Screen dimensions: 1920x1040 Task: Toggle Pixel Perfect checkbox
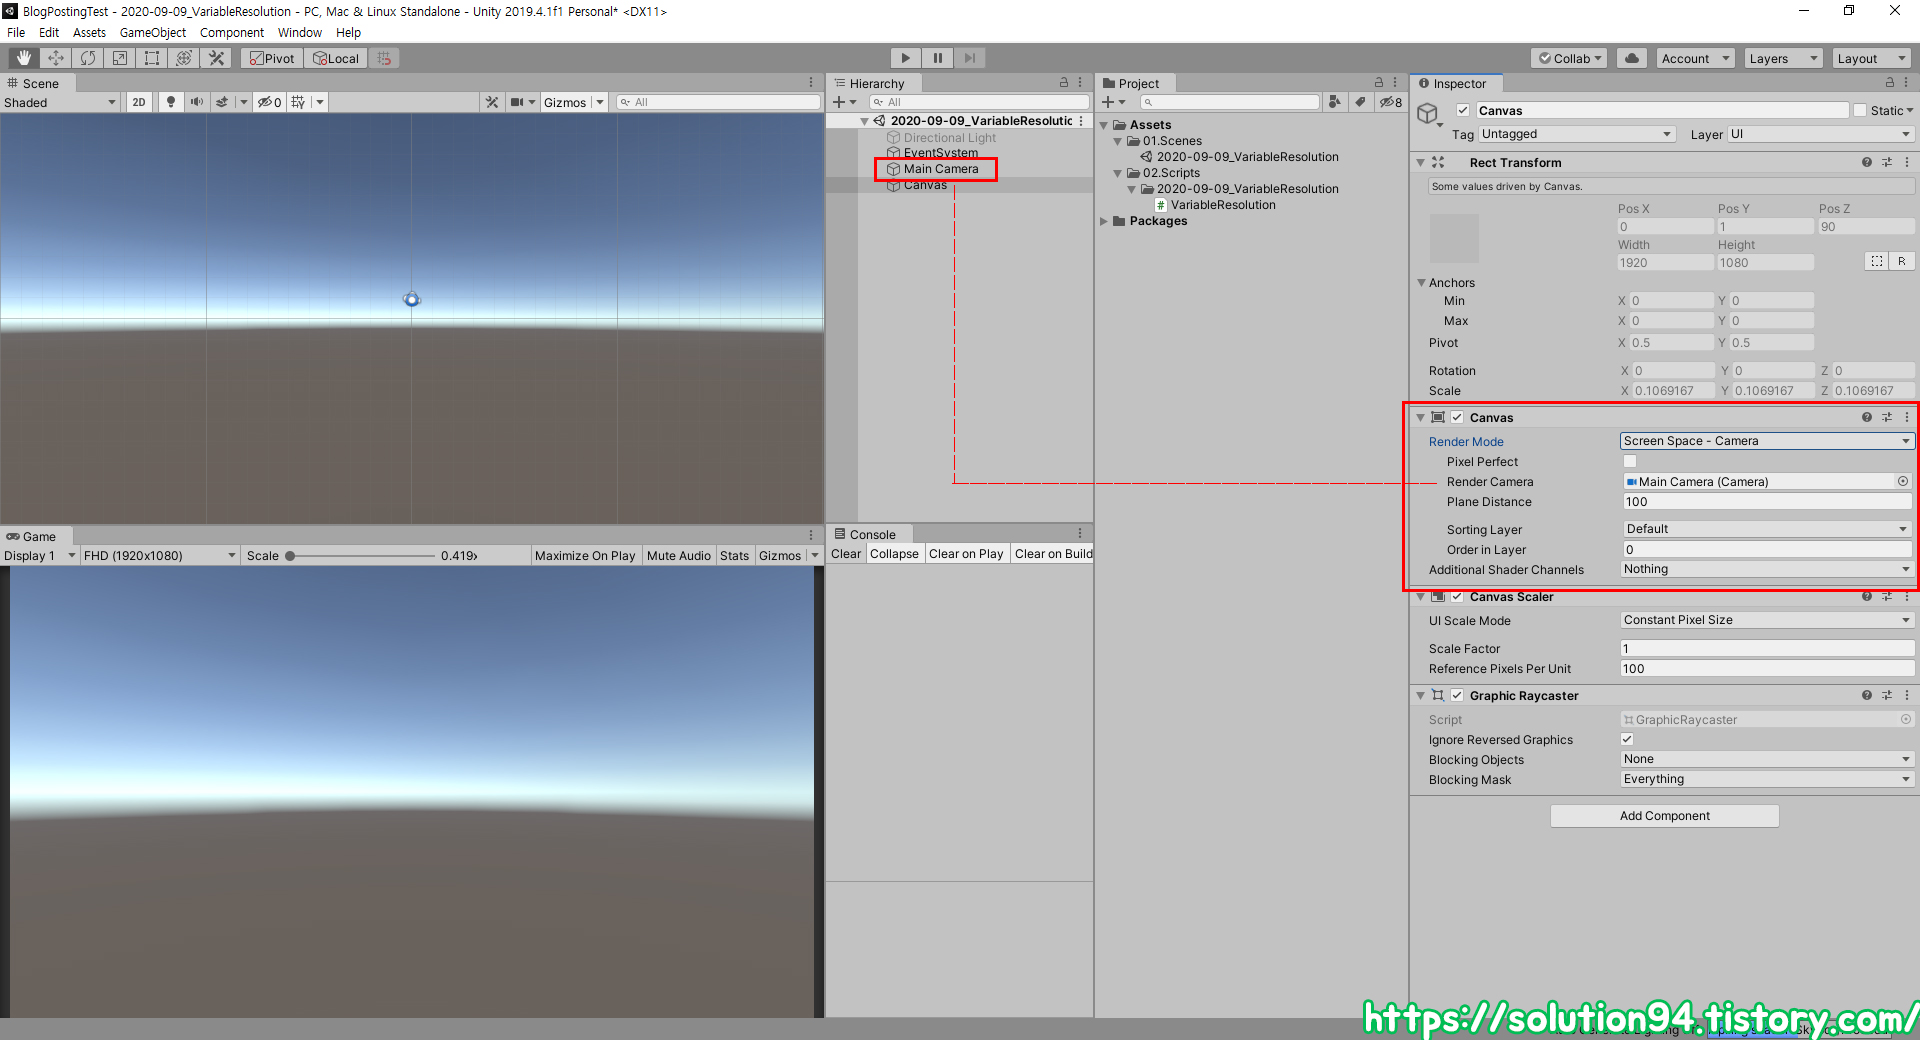pos(1630,461)
